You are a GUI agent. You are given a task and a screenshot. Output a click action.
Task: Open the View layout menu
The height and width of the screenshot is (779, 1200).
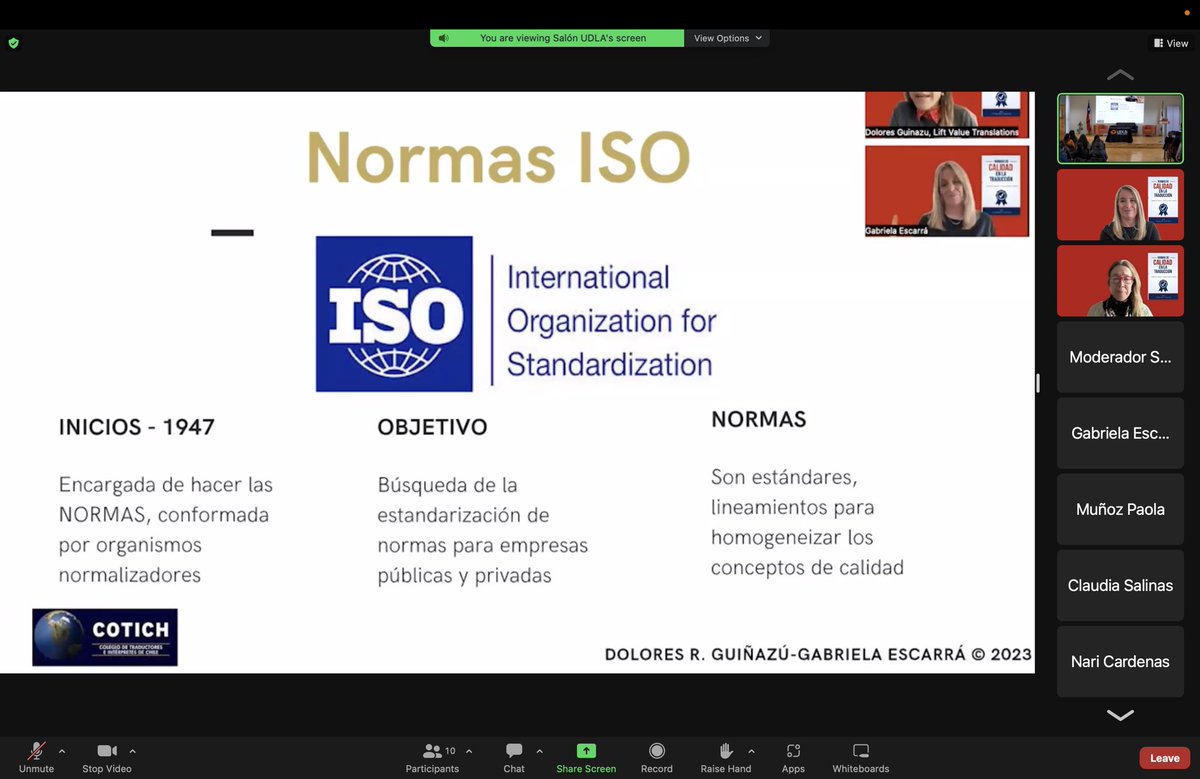1171,43
